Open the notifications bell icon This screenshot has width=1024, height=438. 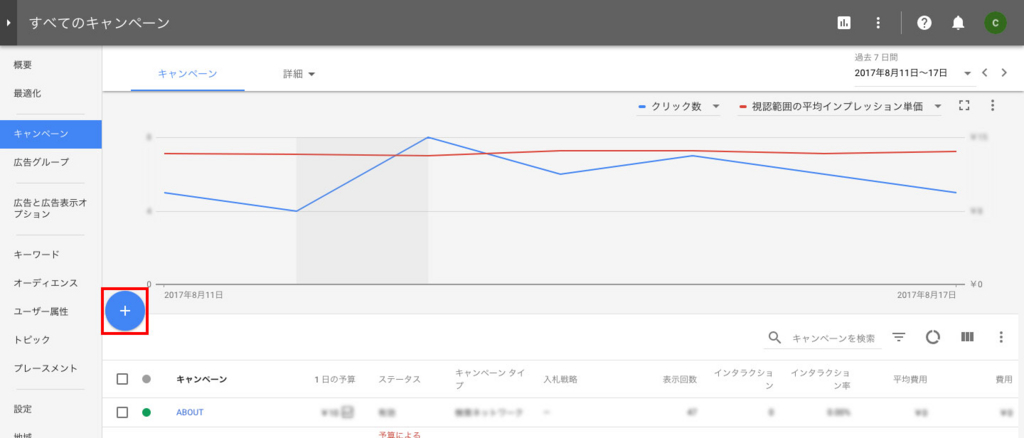click(x=958, y=23)
